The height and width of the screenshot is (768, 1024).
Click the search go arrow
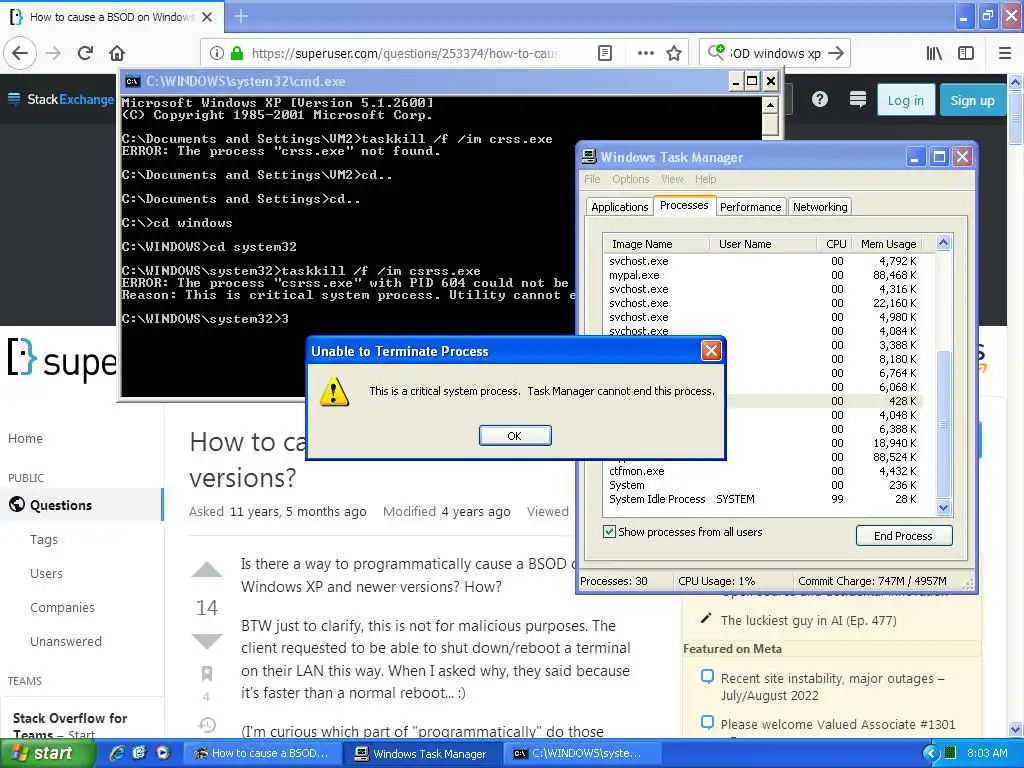click(x=836, y=54)
